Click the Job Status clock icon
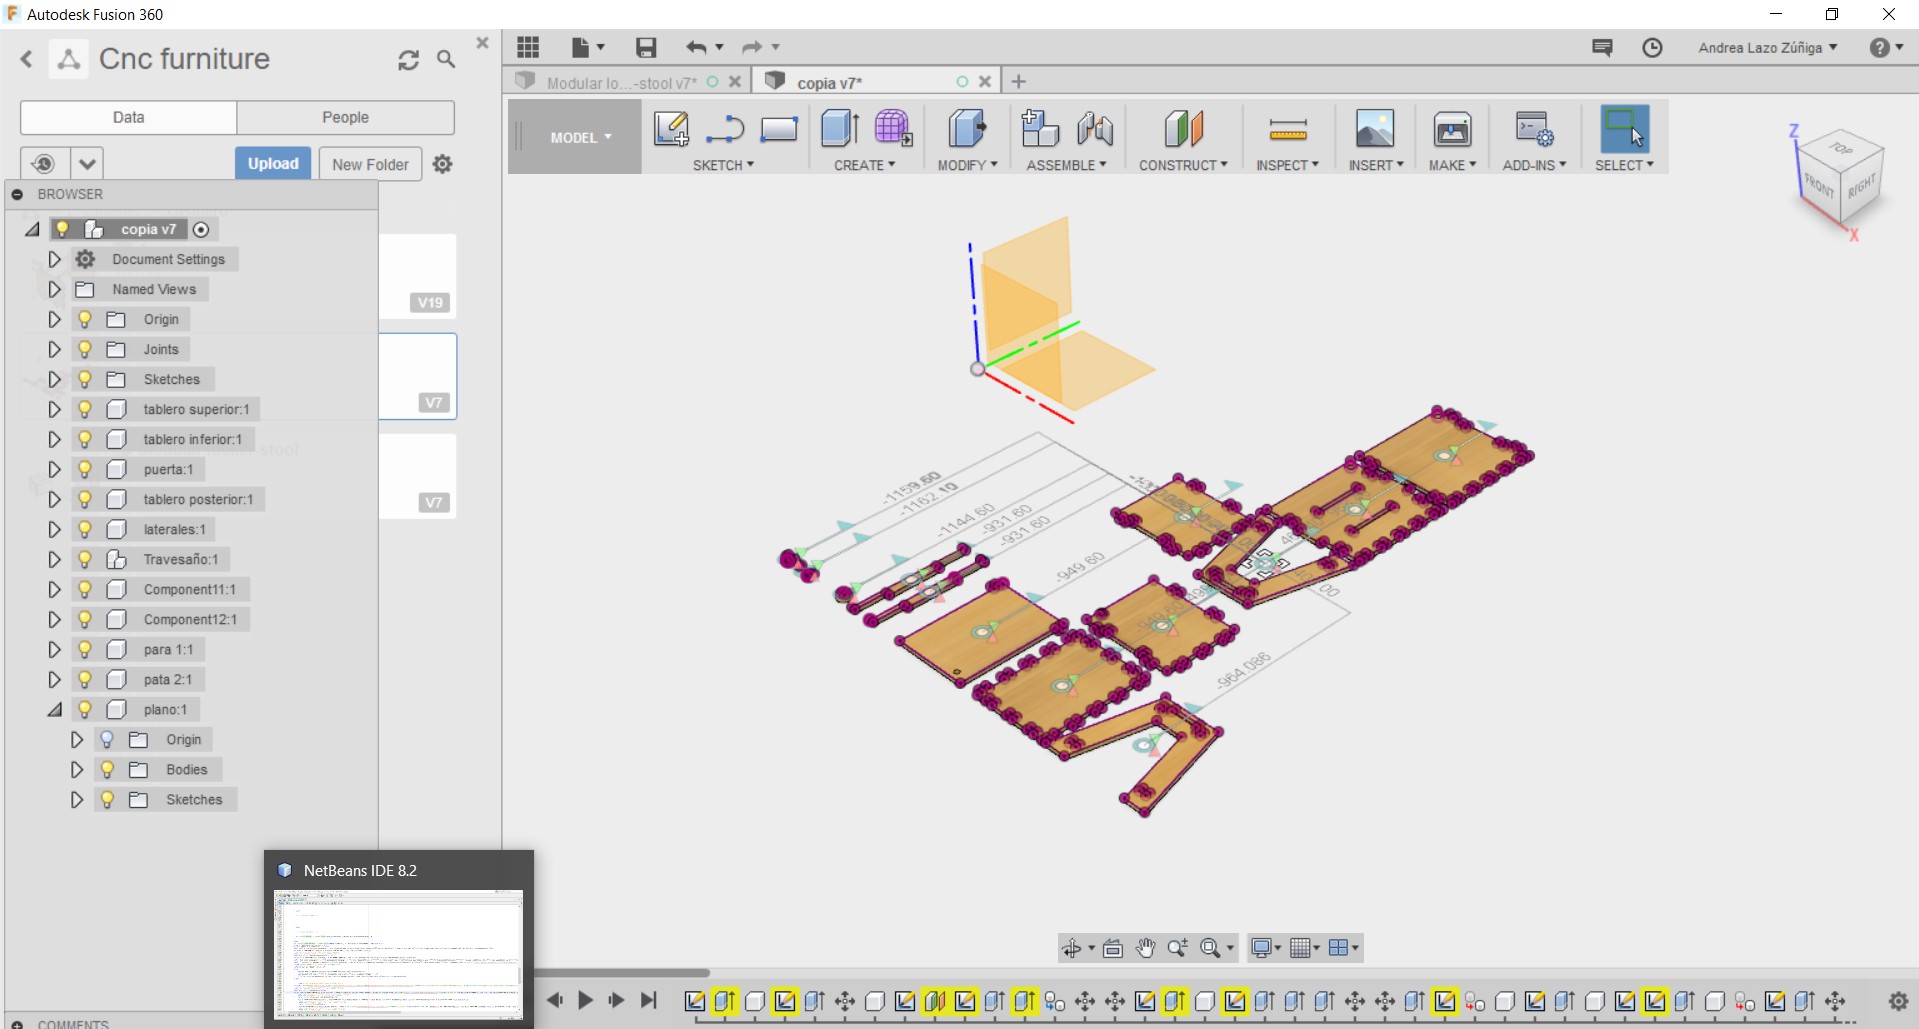The image size is (1919, 1029). tap(1652, 48)
